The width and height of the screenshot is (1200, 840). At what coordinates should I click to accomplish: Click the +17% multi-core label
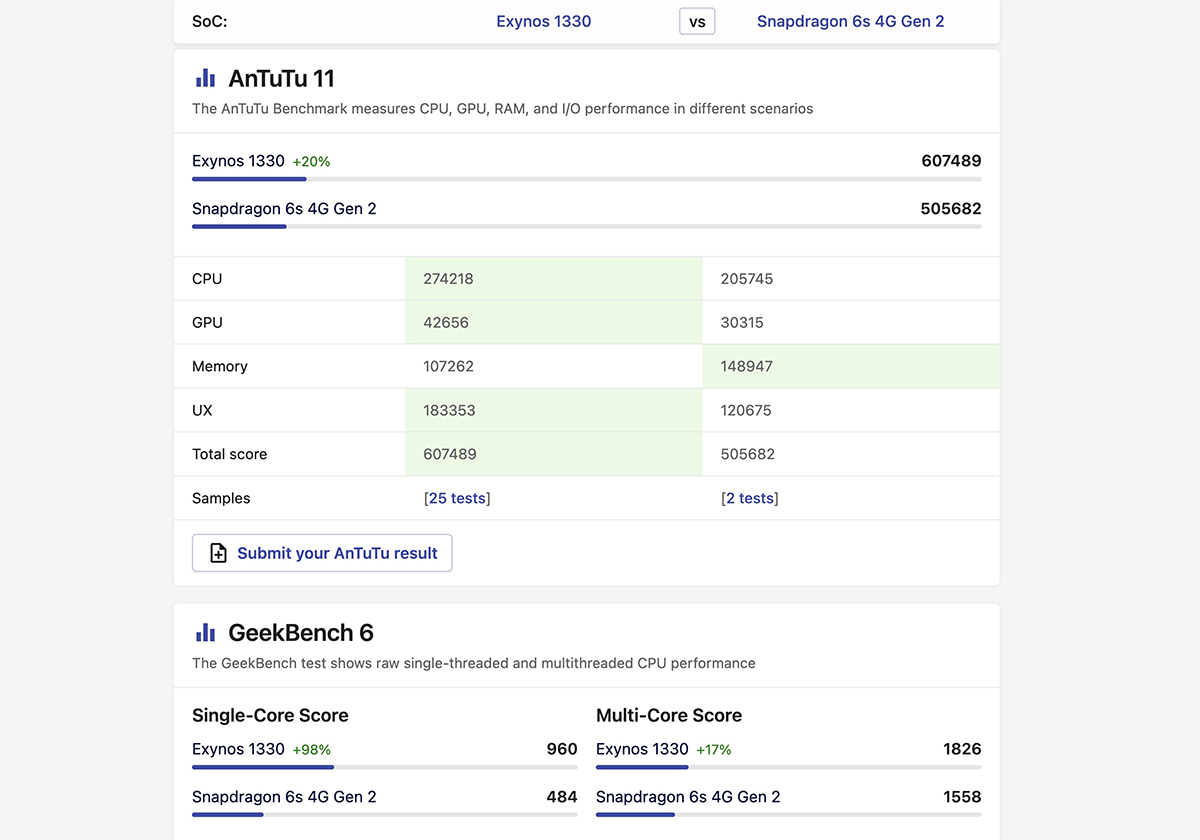[714, 750]
